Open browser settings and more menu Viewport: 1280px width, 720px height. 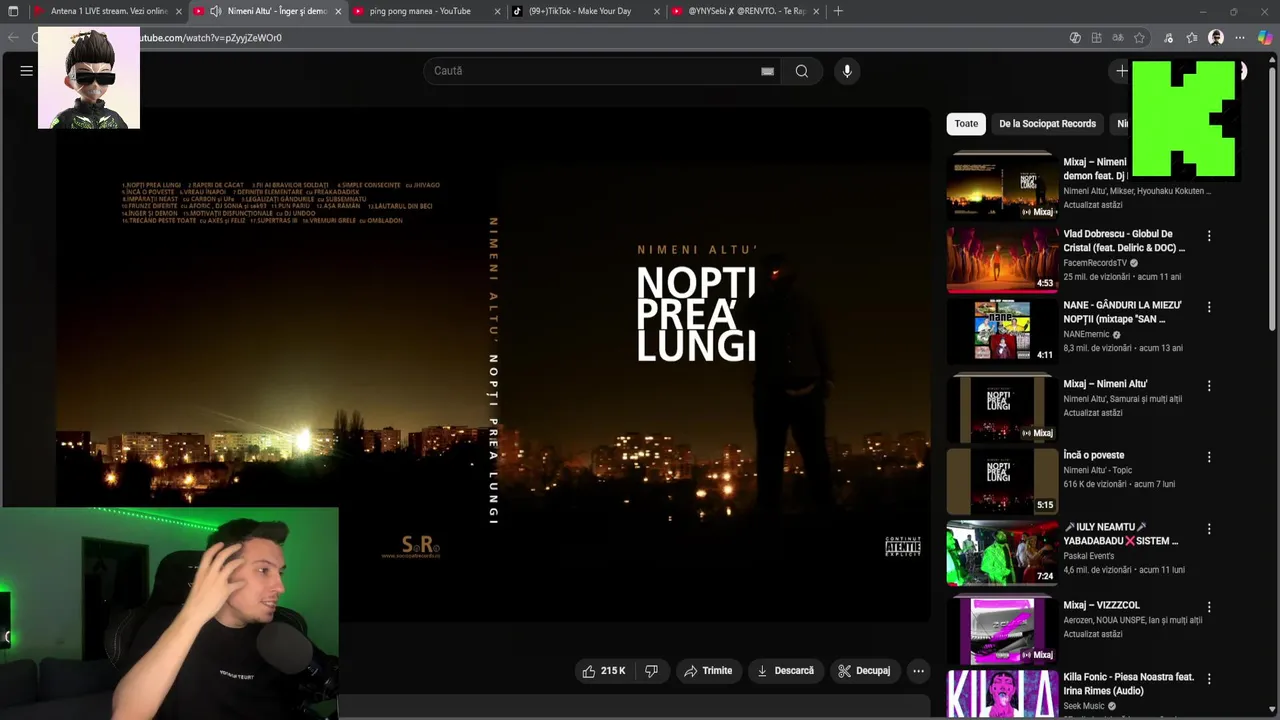tap(1240, 38)
